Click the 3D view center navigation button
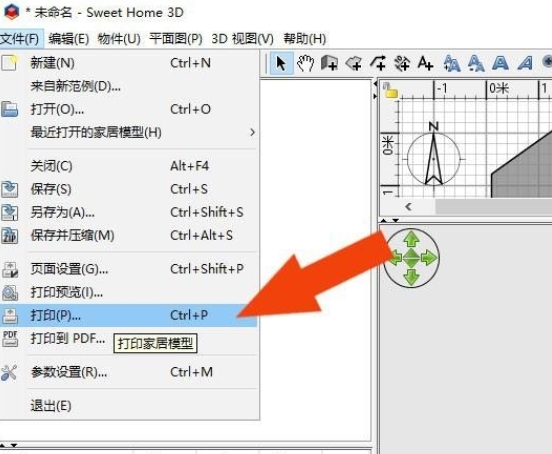Viewport: 552px width, 454px height. point(411,258)
